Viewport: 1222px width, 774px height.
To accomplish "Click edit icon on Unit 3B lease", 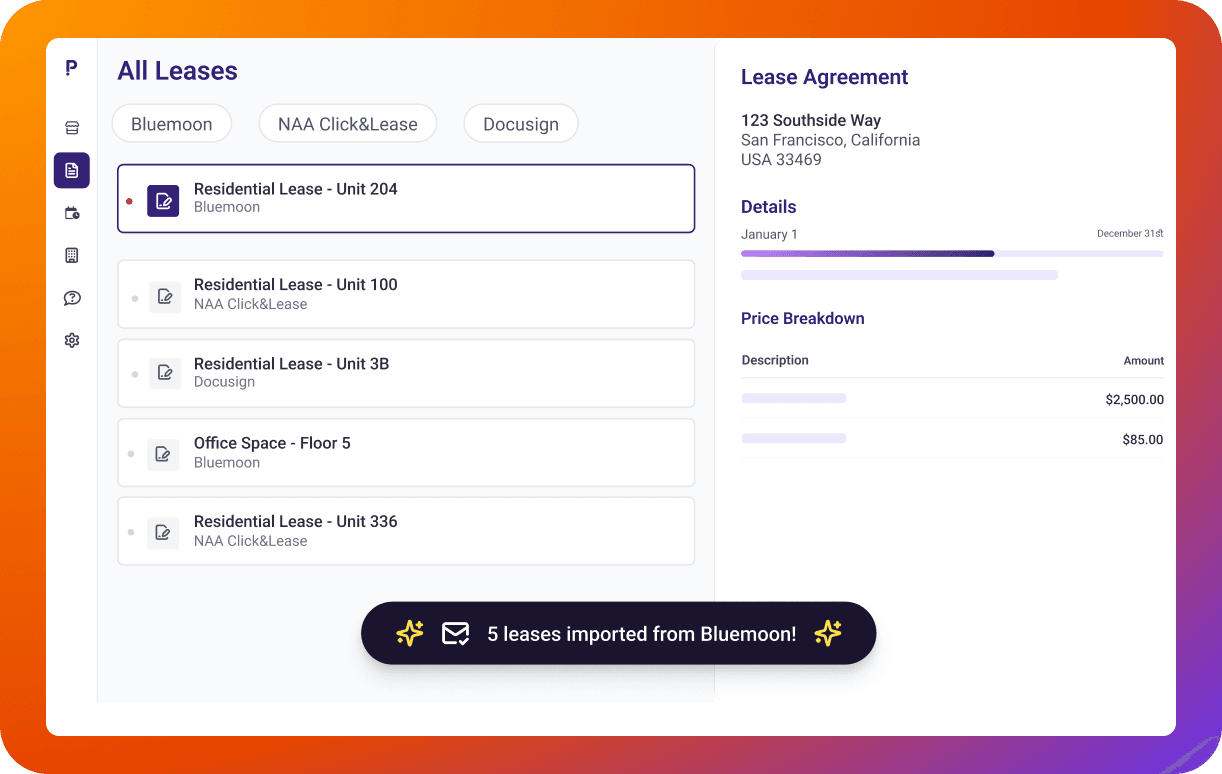I will click(165, 374).
